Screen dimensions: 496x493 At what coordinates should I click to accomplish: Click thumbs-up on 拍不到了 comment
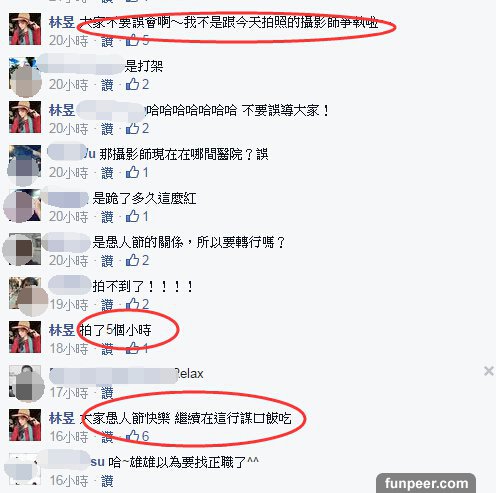[132, 304]
